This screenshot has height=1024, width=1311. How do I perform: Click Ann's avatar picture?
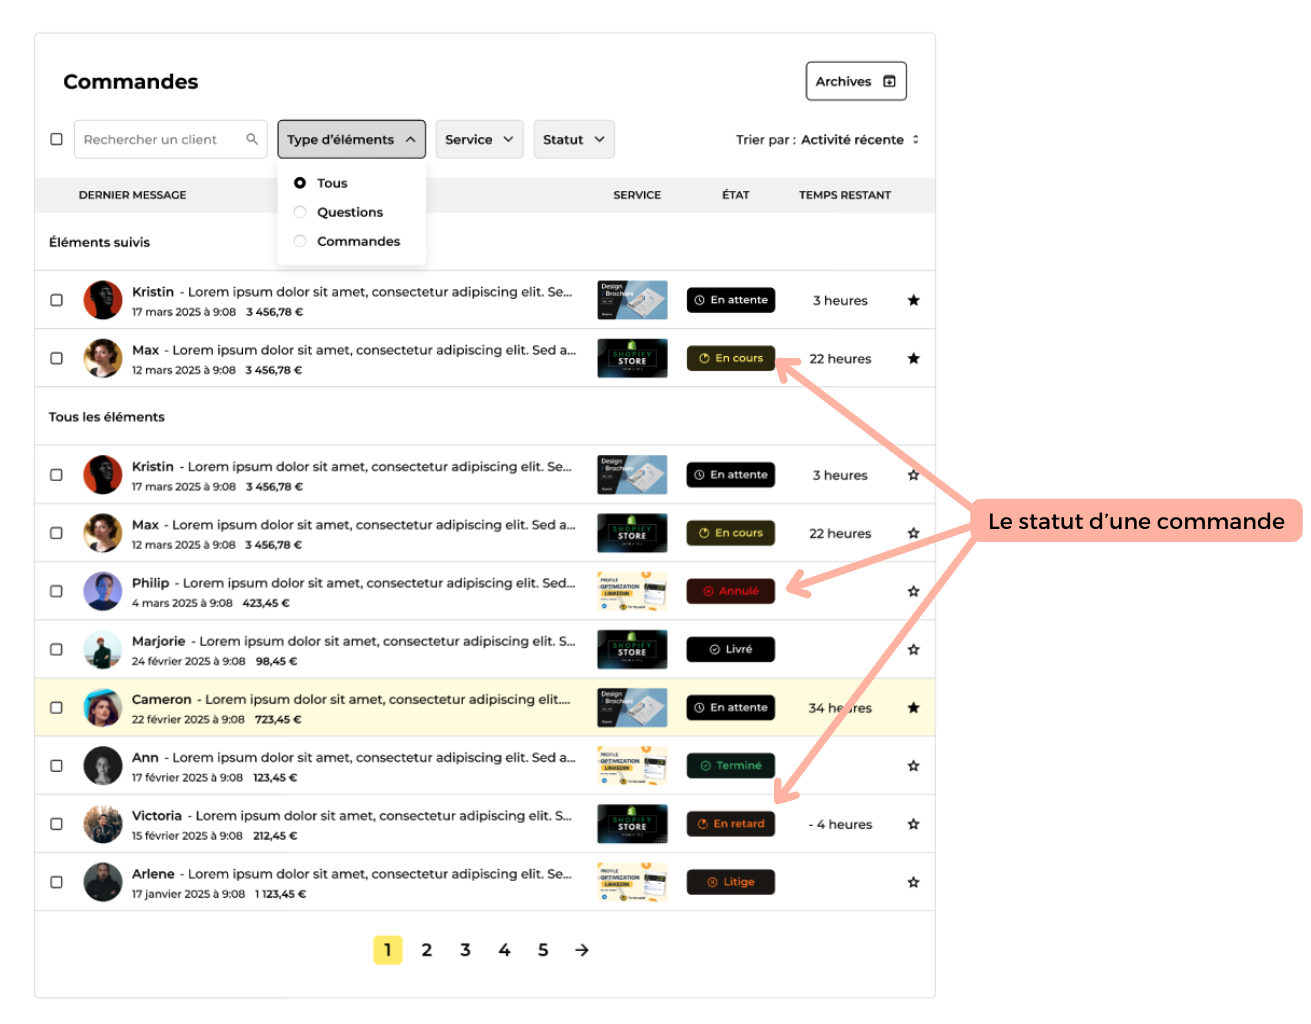tap(102, 766)
